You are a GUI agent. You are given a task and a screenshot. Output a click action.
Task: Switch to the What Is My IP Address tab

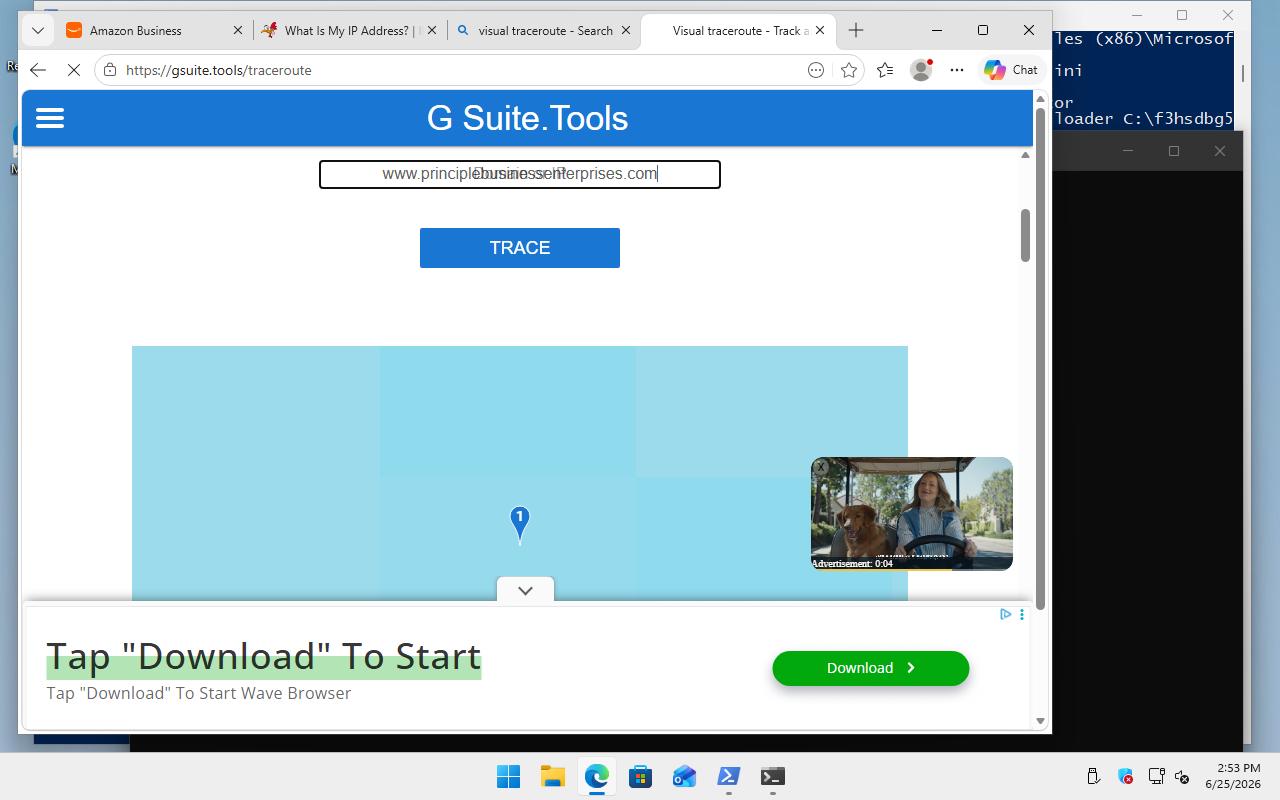(x=349, y=30)
